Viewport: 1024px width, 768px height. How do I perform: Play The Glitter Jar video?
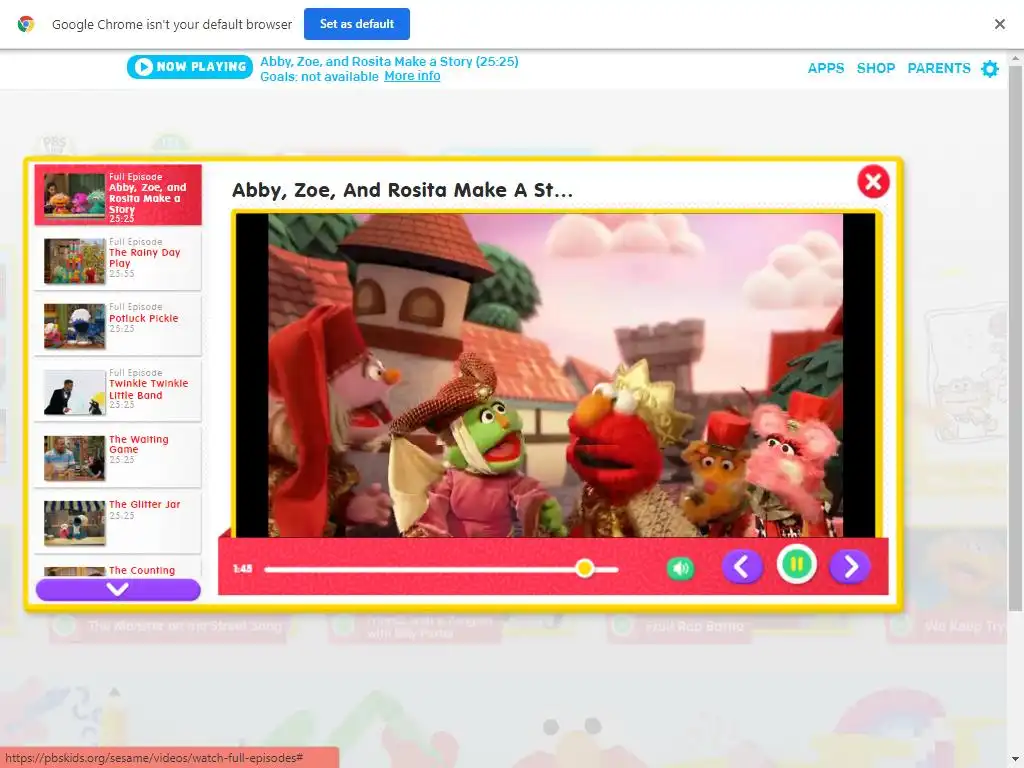tap(118, 522)
